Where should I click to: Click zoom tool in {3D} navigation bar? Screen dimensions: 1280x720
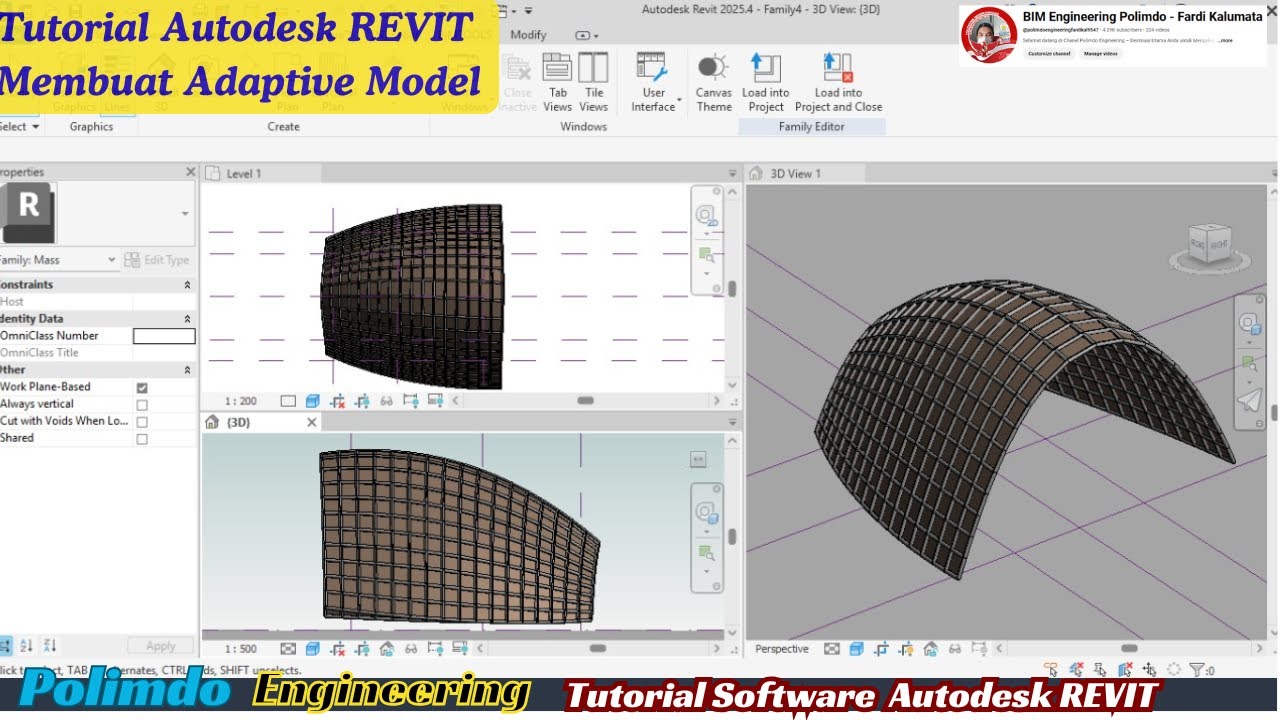(x=707, y=553)
